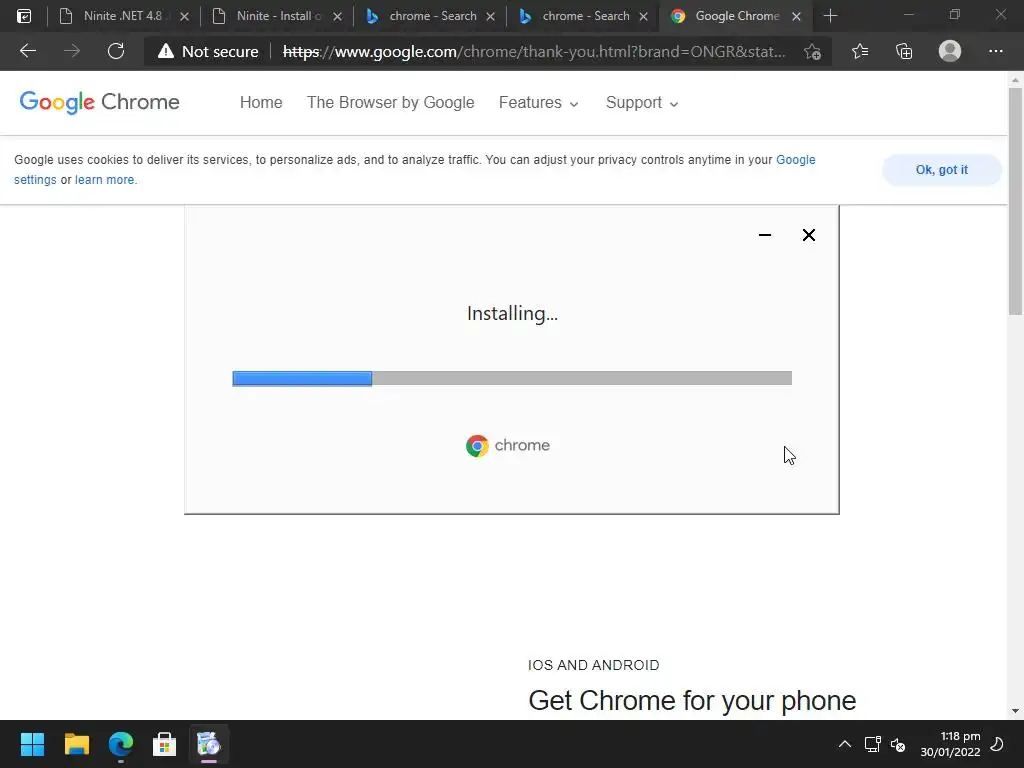
Task: Select the Google Chrome tab
Action: (737, 16)
